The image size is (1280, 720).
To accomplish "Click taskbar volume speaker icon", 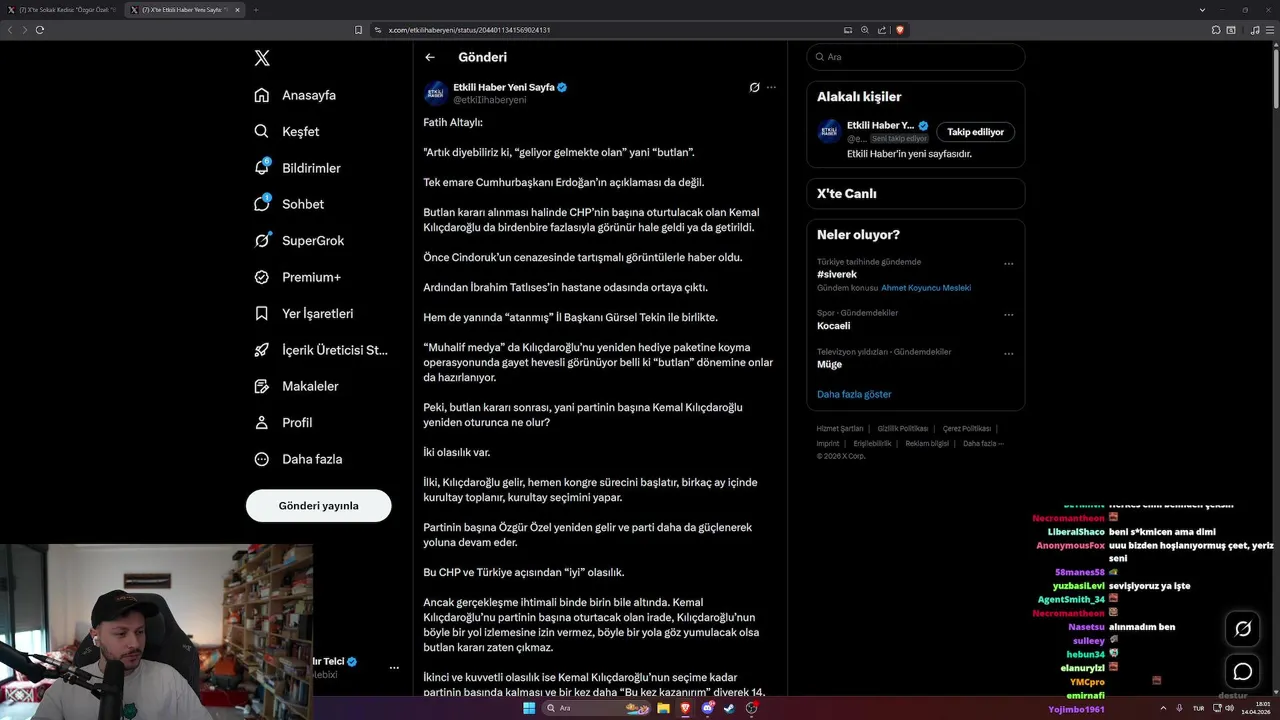I will pyautogui.click(x=1229, y=708).
